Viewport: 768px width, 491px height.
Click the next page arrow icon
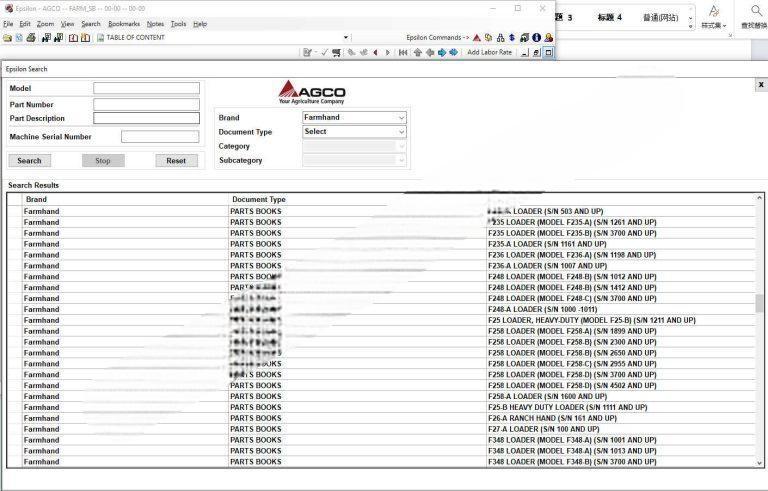[x=387, y=52]
